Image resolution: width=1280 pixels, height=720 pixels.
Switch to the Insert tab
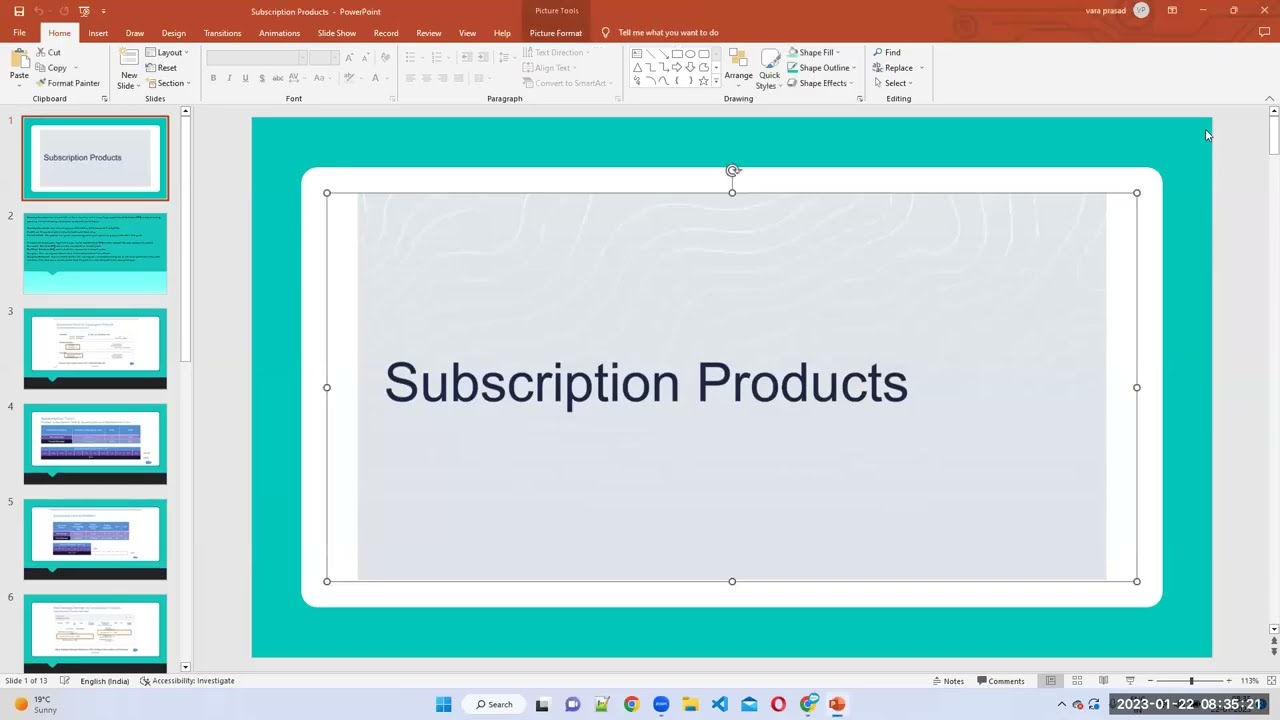tap(98, 33)
